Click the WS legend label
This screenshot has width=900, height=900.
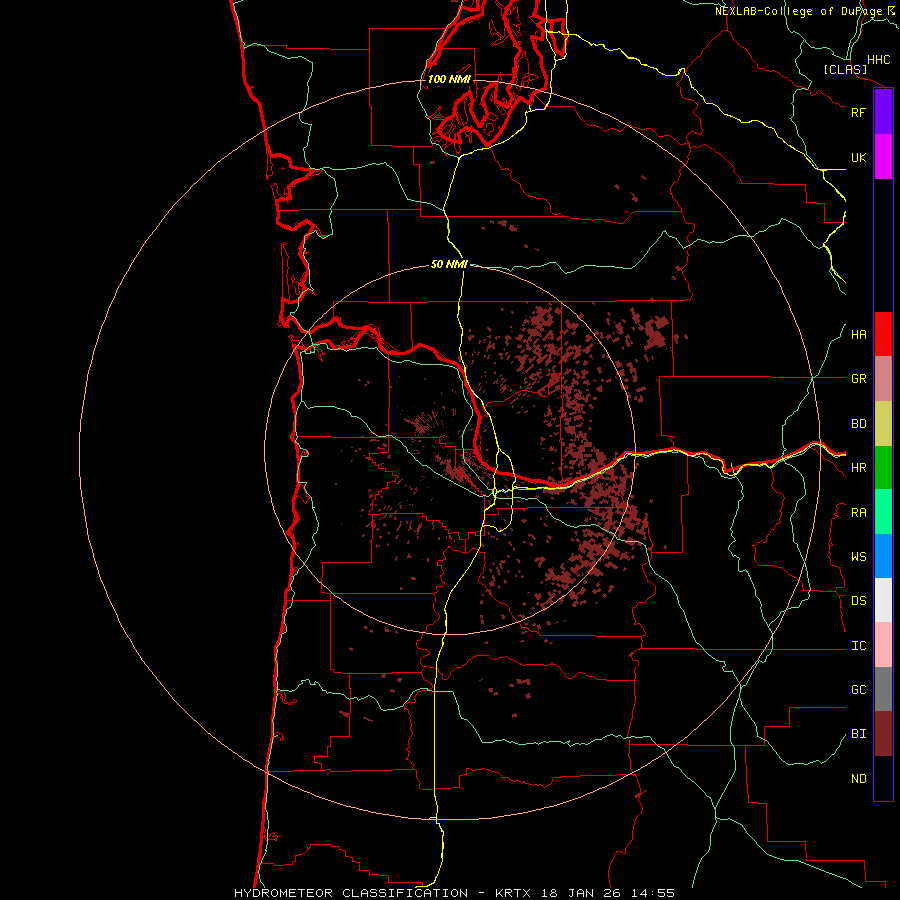pos(858,557)
